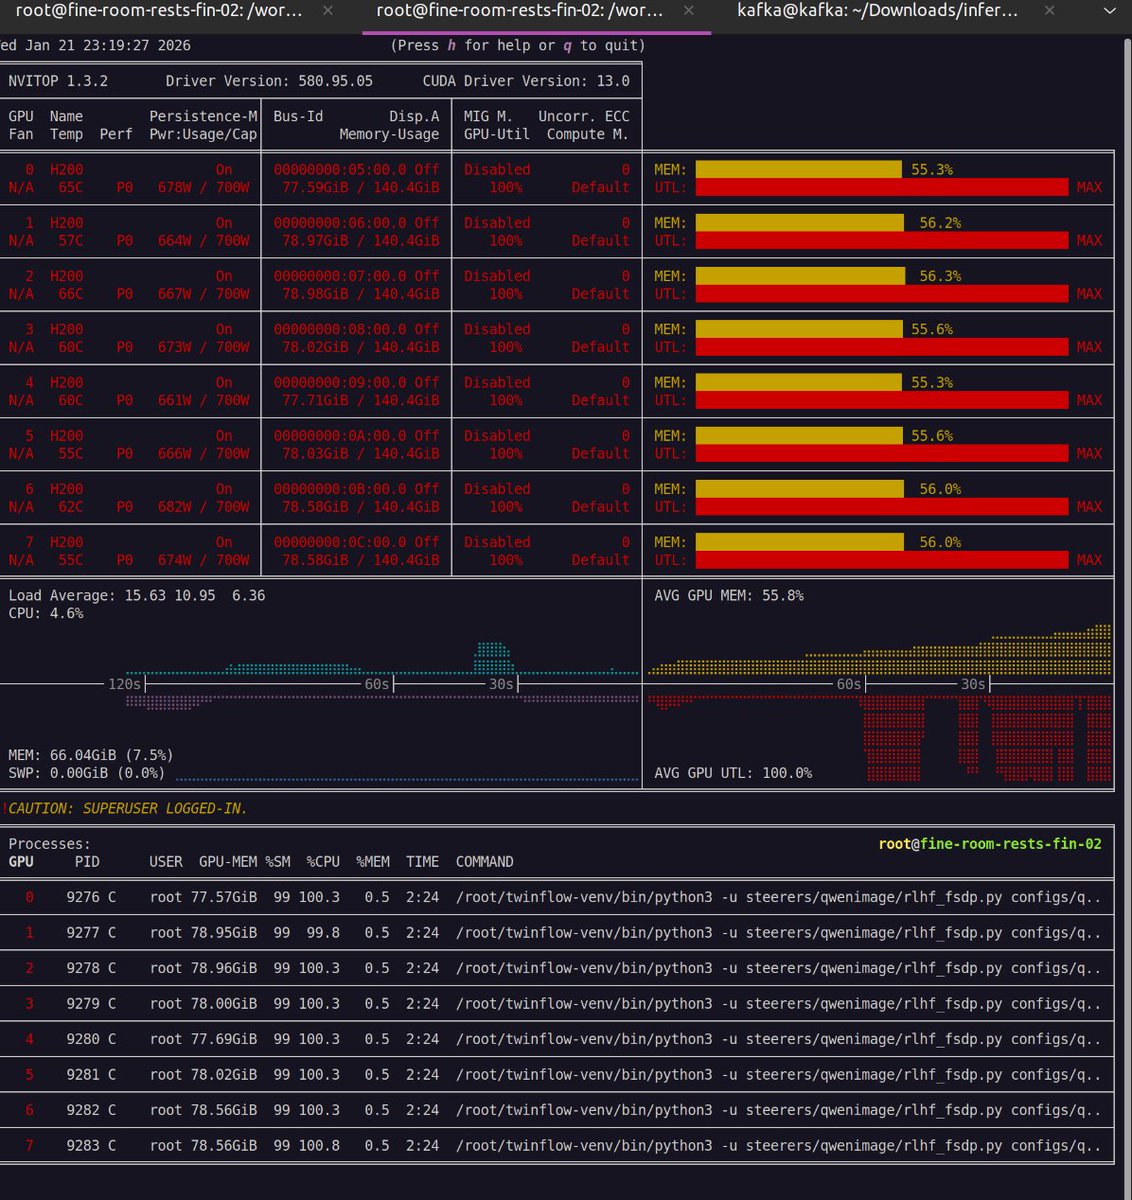Close the kafka@kafka terminal tab
The height and width of the screenshot is (1200, 1132).
tap(1049, 11)
